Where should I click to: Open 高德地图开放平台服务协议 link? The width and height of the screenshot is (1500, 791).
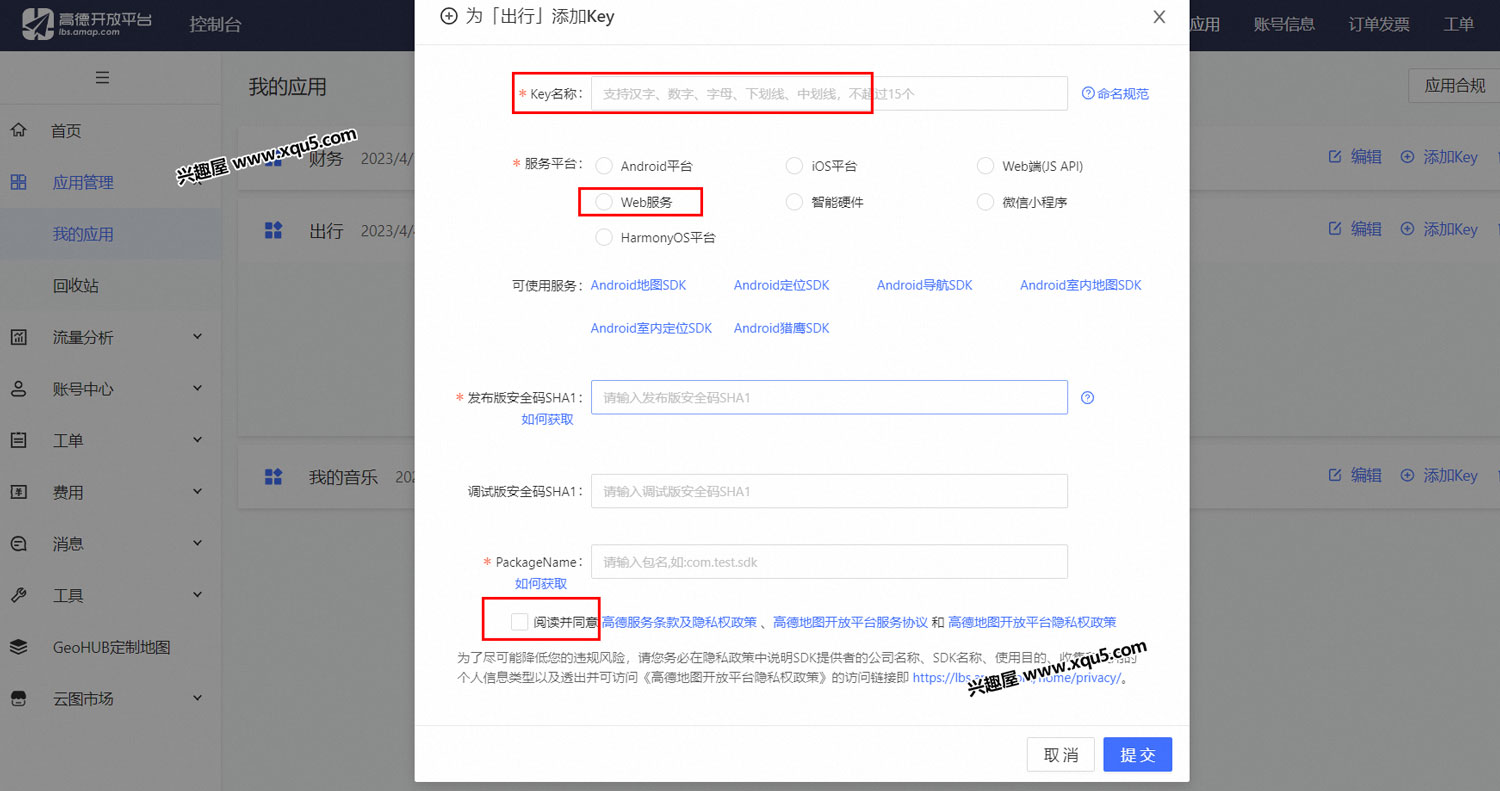(x=850, y=622)
